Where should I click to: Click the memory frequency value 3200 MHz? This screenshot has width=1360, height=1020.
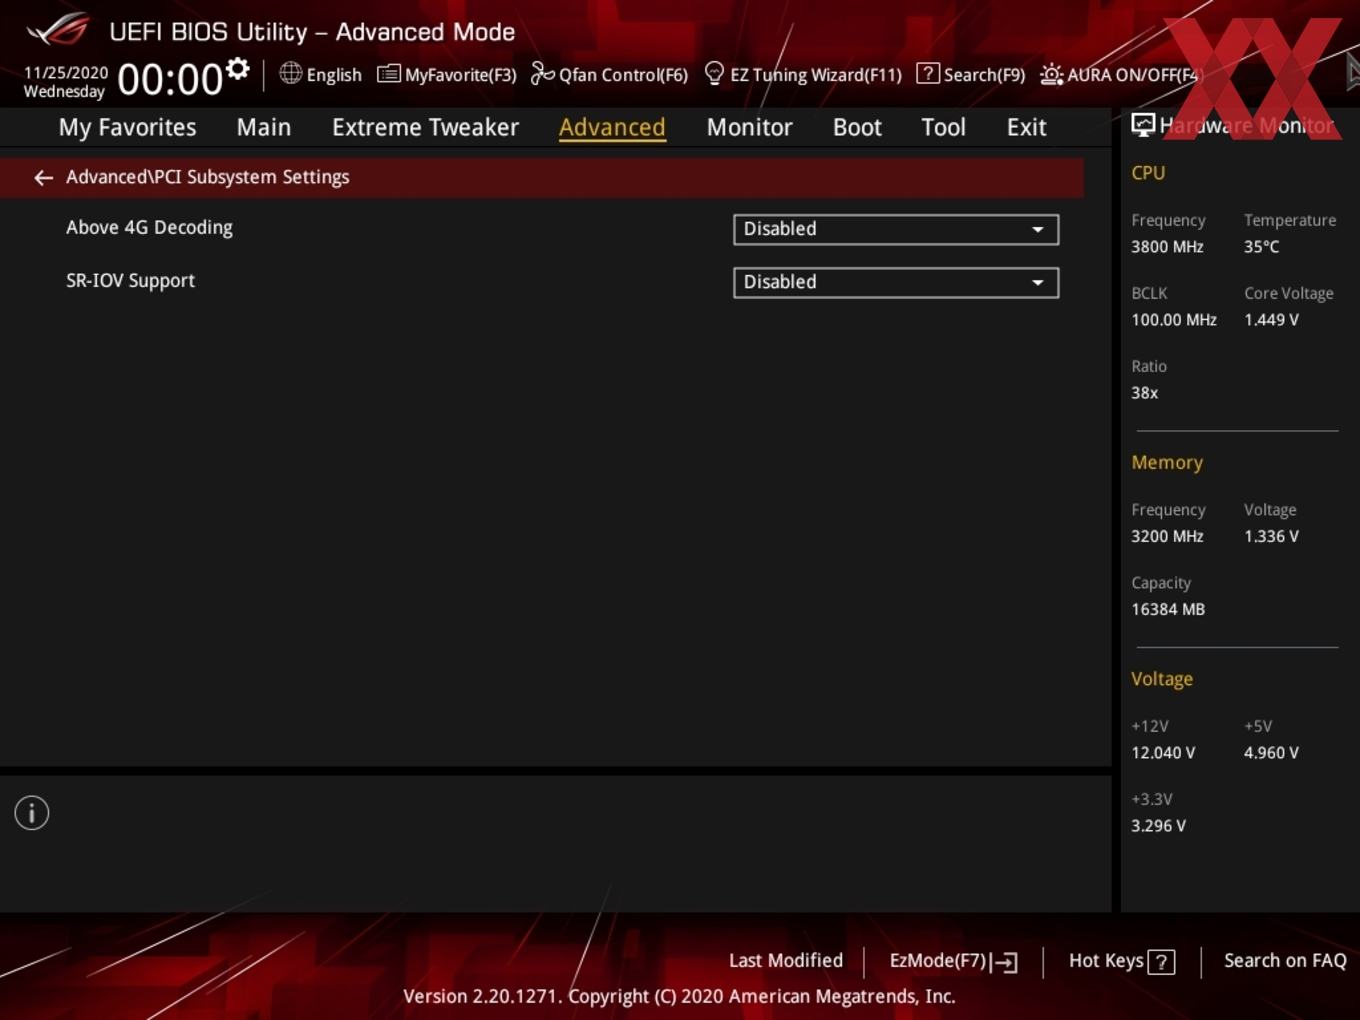click(1167, 537)
